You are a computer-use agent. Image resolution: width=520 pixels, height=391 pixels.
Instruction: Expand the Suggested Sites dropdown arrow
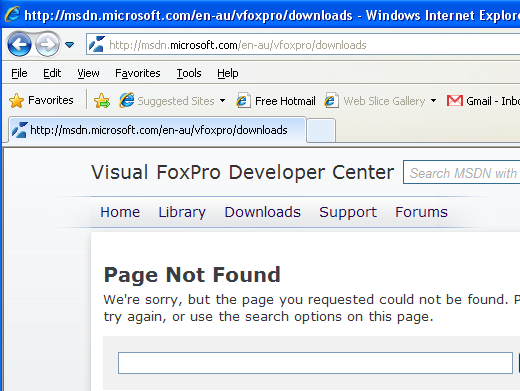click(222, 100)
